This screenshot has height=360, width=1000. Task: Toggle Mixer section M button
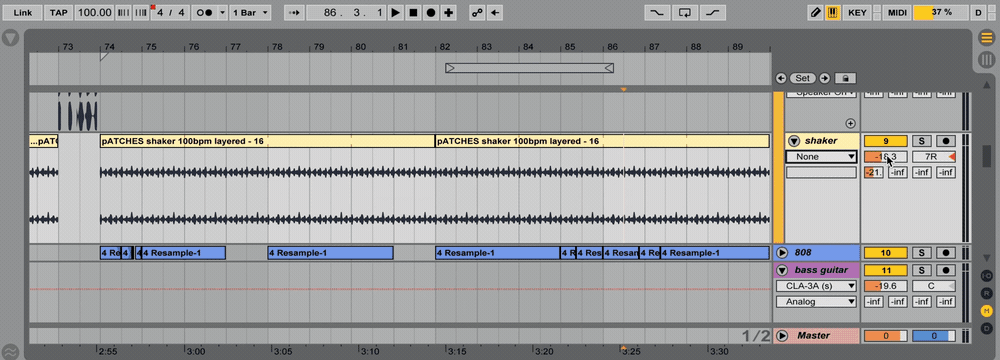(987, 311)
